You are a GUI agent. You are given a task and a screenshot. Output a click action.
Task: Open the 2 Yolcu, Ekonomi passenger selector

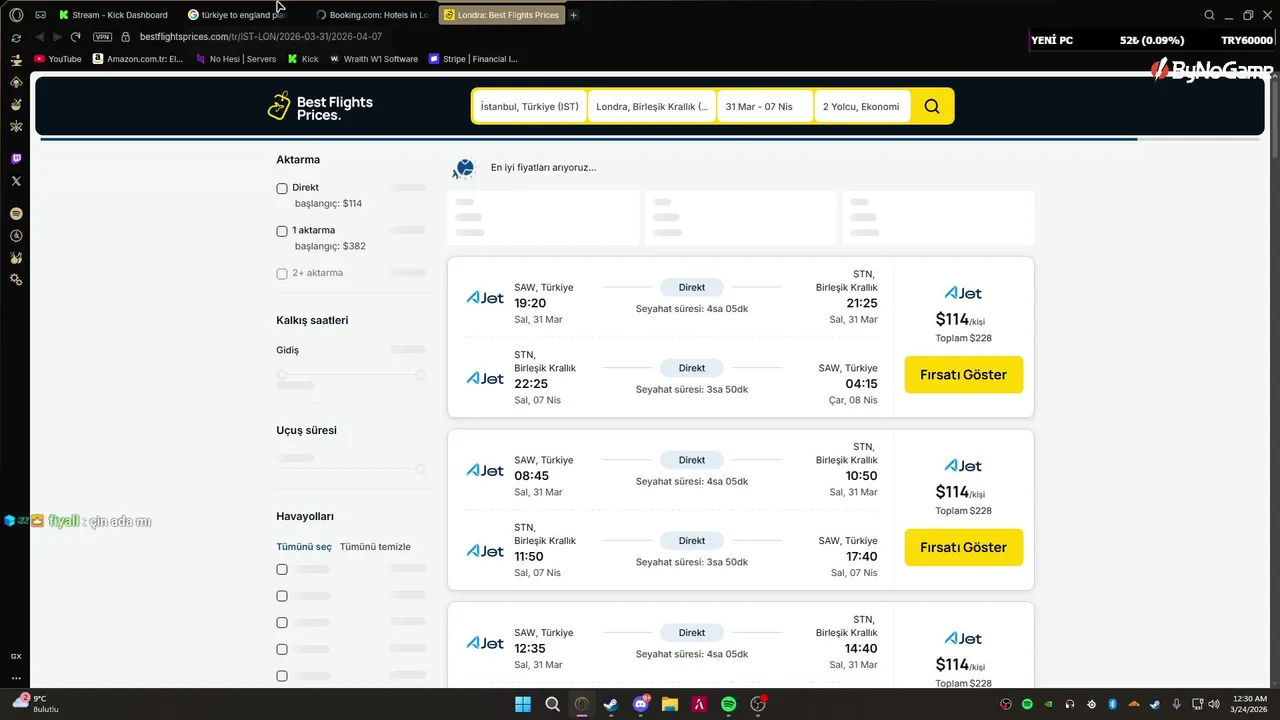pos(863,107)
